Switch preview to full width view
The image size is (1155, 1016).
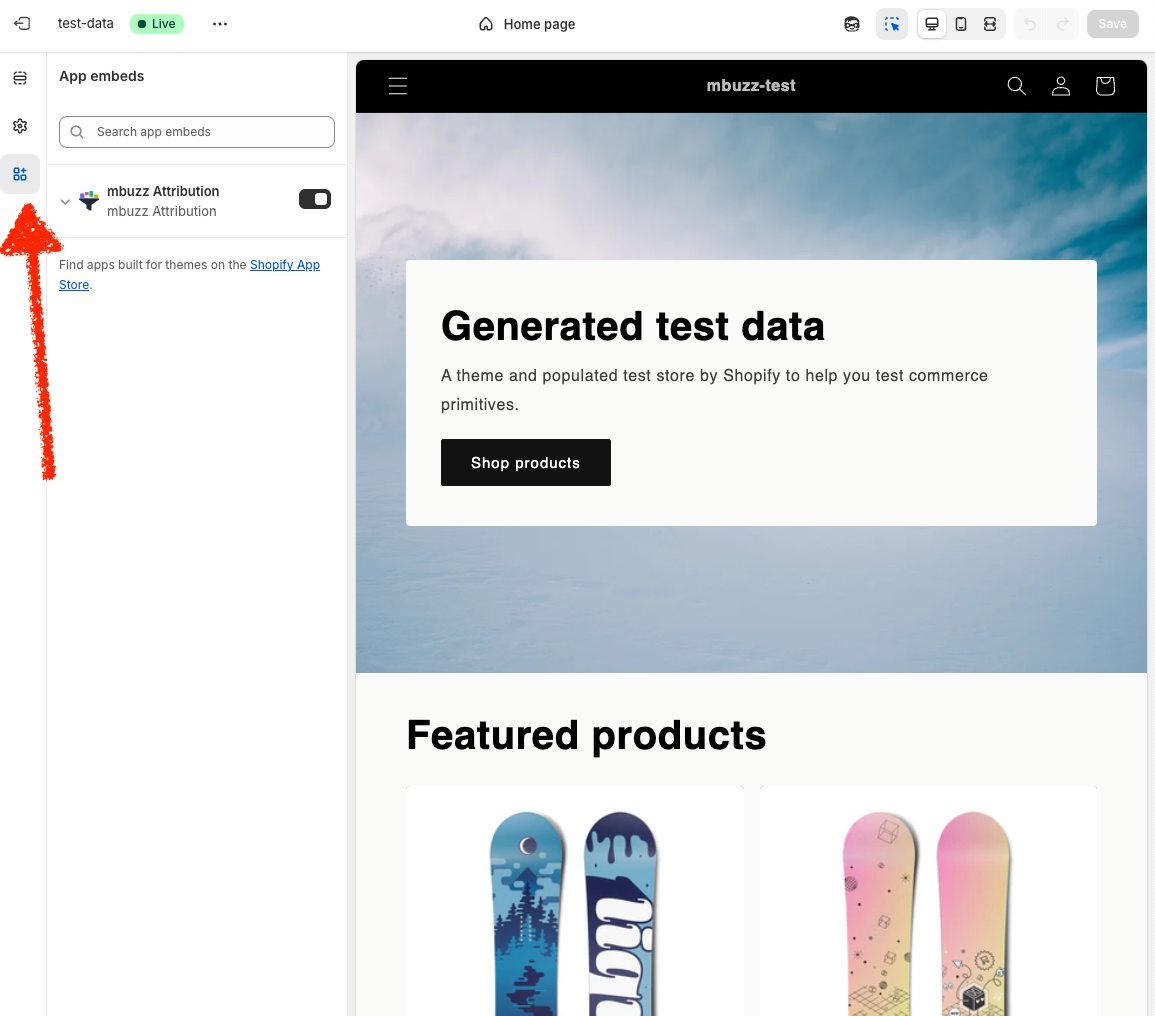[x=990, y=23]
